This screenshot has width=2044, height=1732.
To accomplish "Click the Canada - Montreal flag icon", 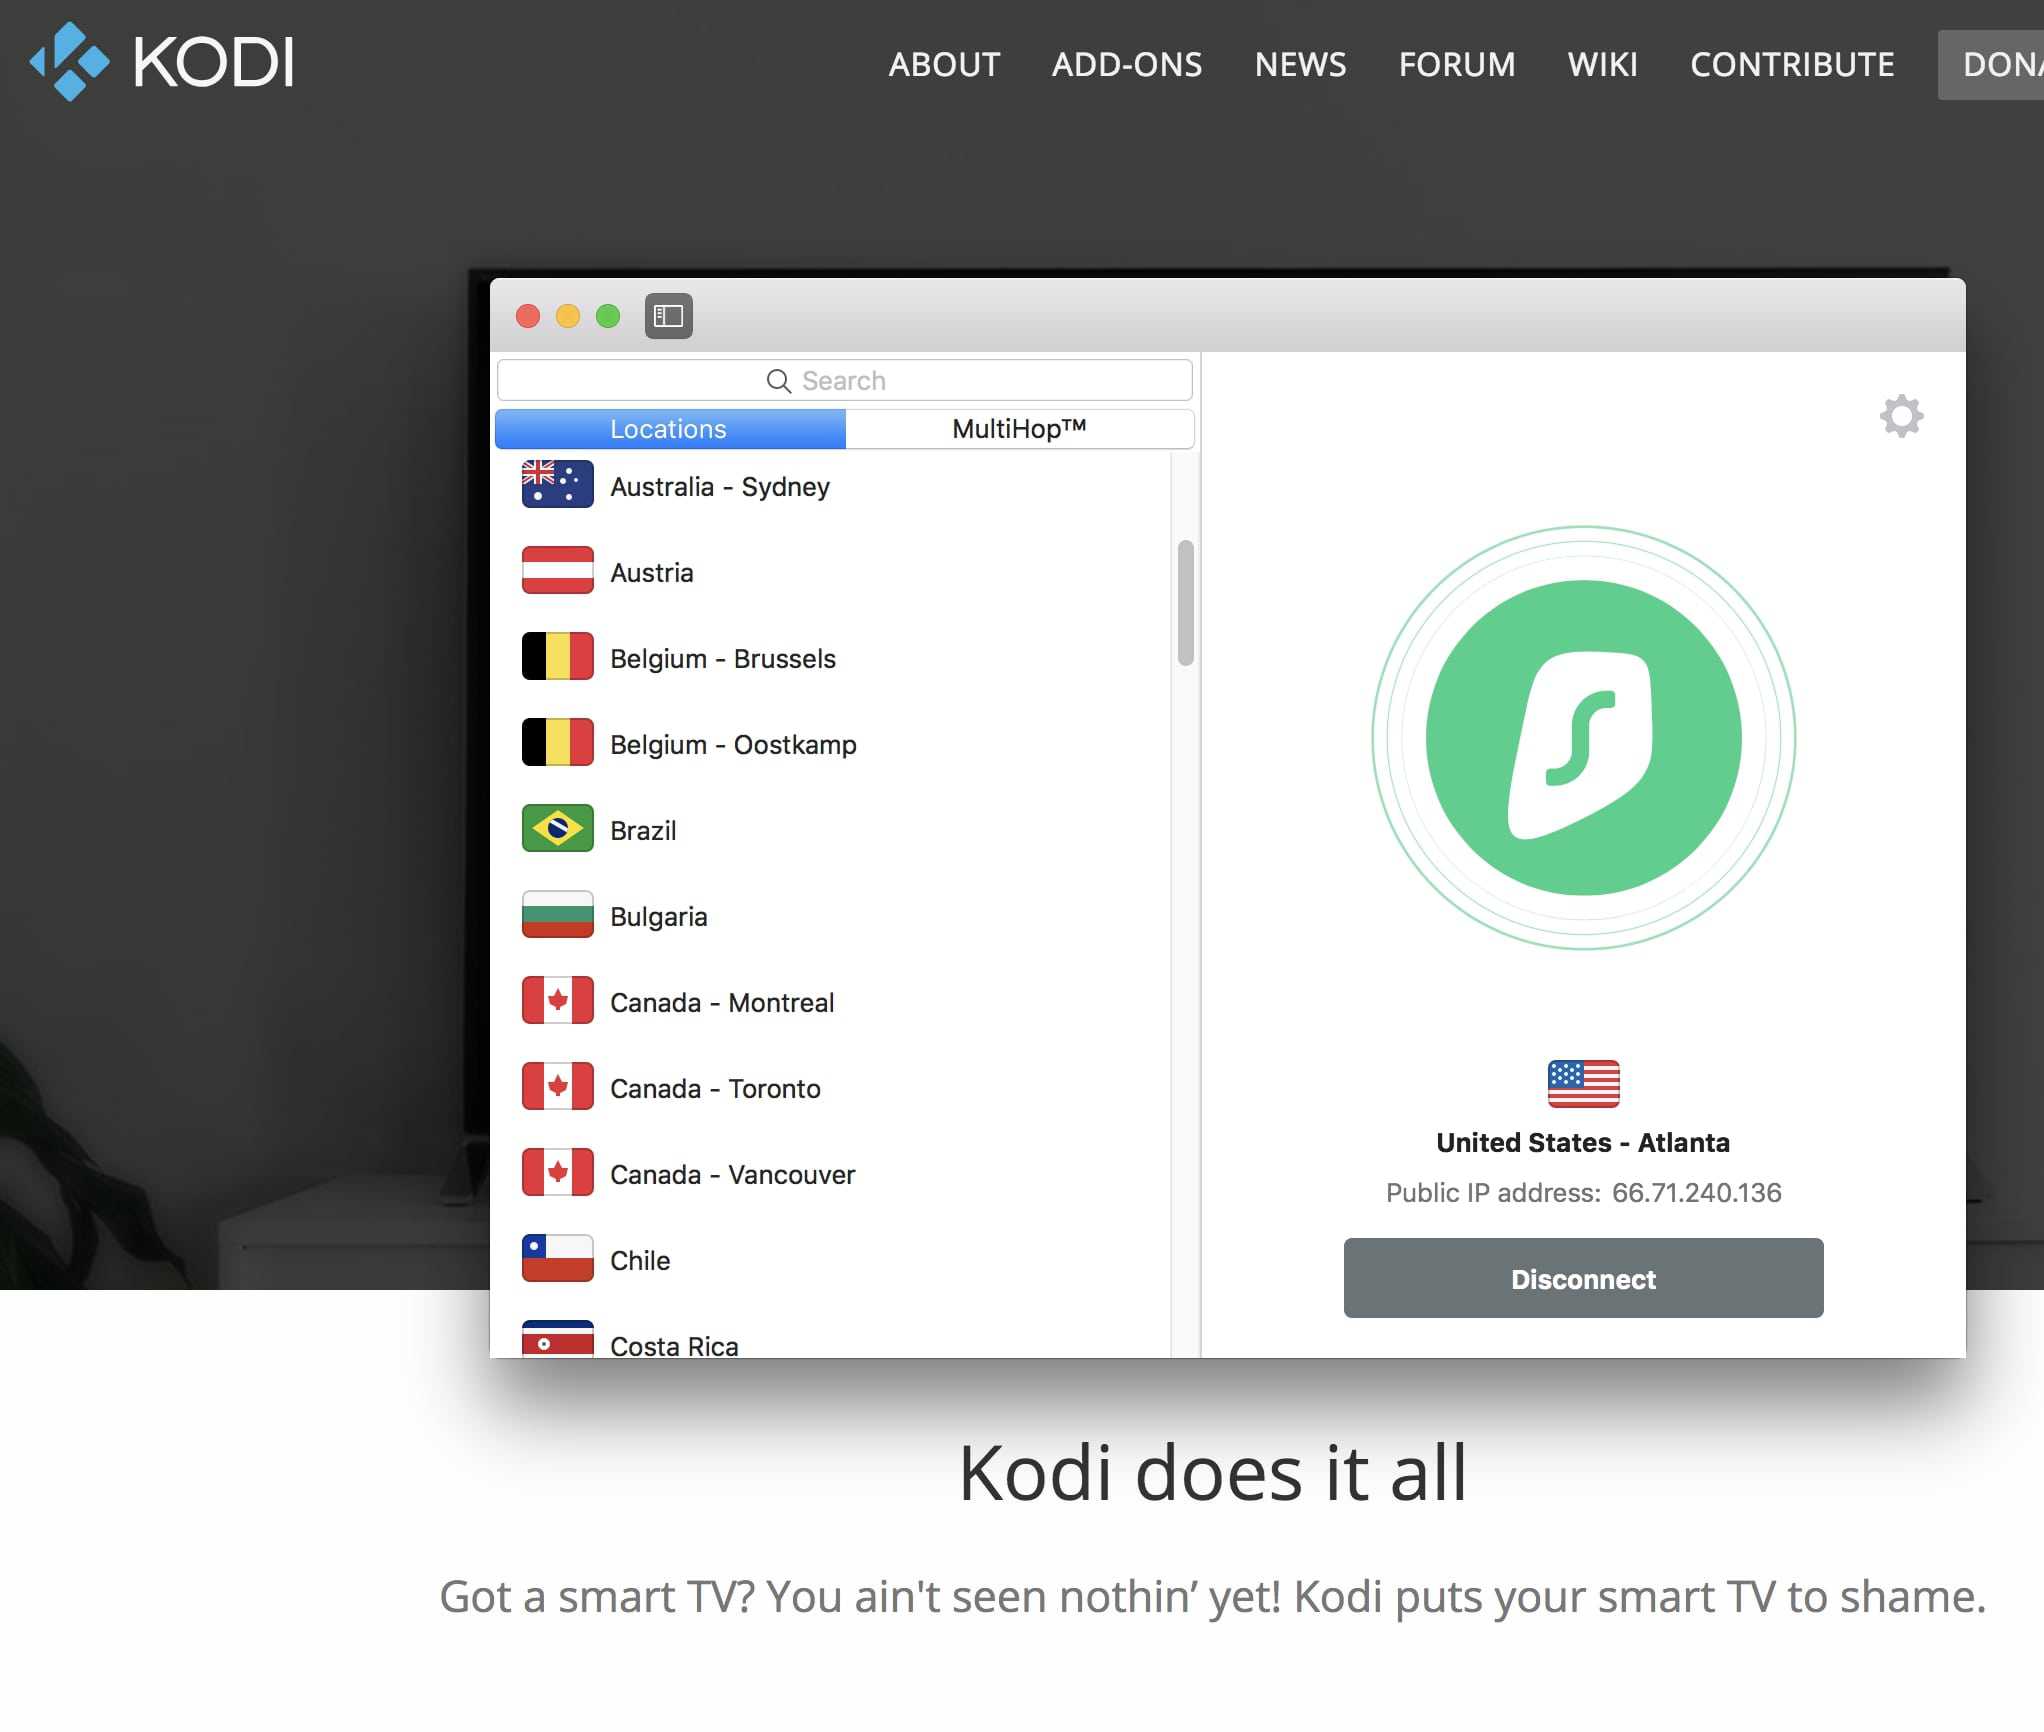I will (557, 1000).
